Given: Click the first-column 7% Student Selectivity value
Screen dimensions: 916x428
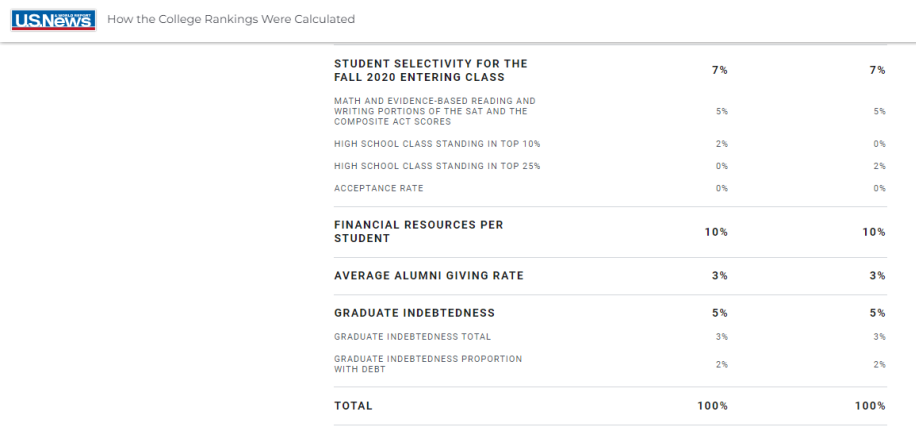Looking at the screenshot, I should [720, 70].
